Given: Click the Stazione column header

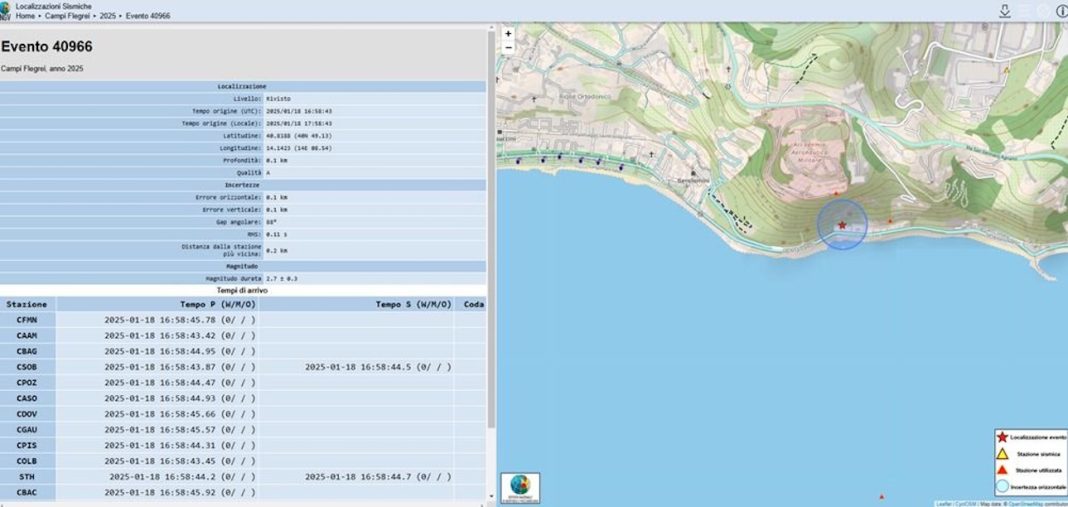Looking at the screenshot, I should 27,304.
